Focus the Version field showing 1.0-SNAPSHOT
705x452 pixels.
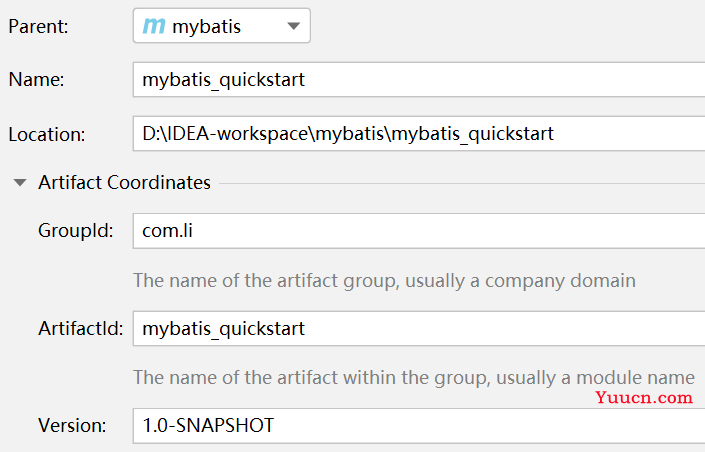pos(419,425)
